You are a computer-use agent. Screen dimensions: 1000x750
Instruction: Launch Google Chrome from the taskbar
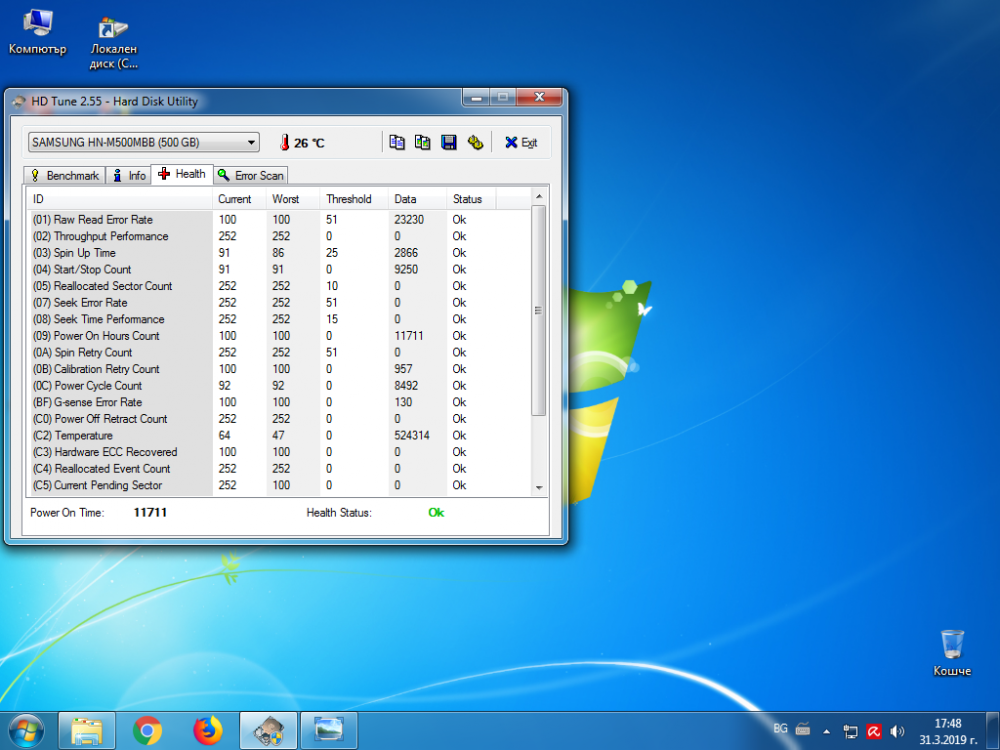pos(147,731)
